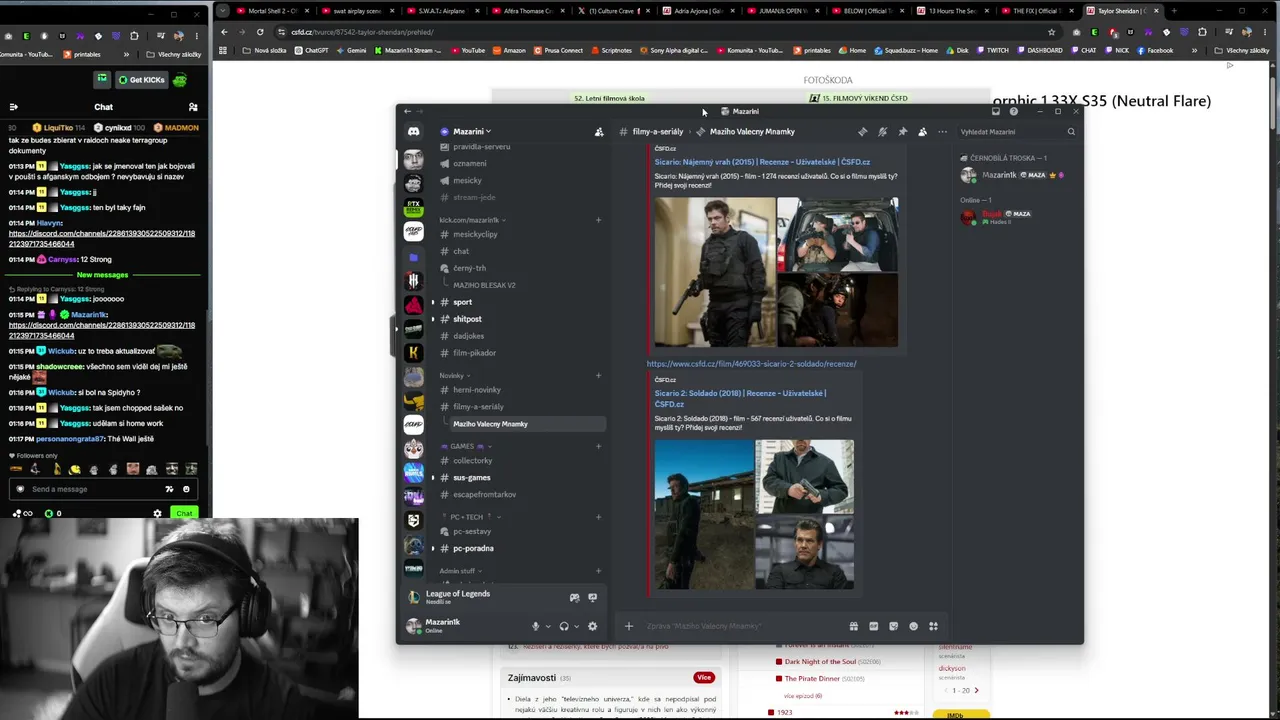Click the red Více button on CSFD page
1280x720 pixels.
pyautogui.click(x=704, y=678)
